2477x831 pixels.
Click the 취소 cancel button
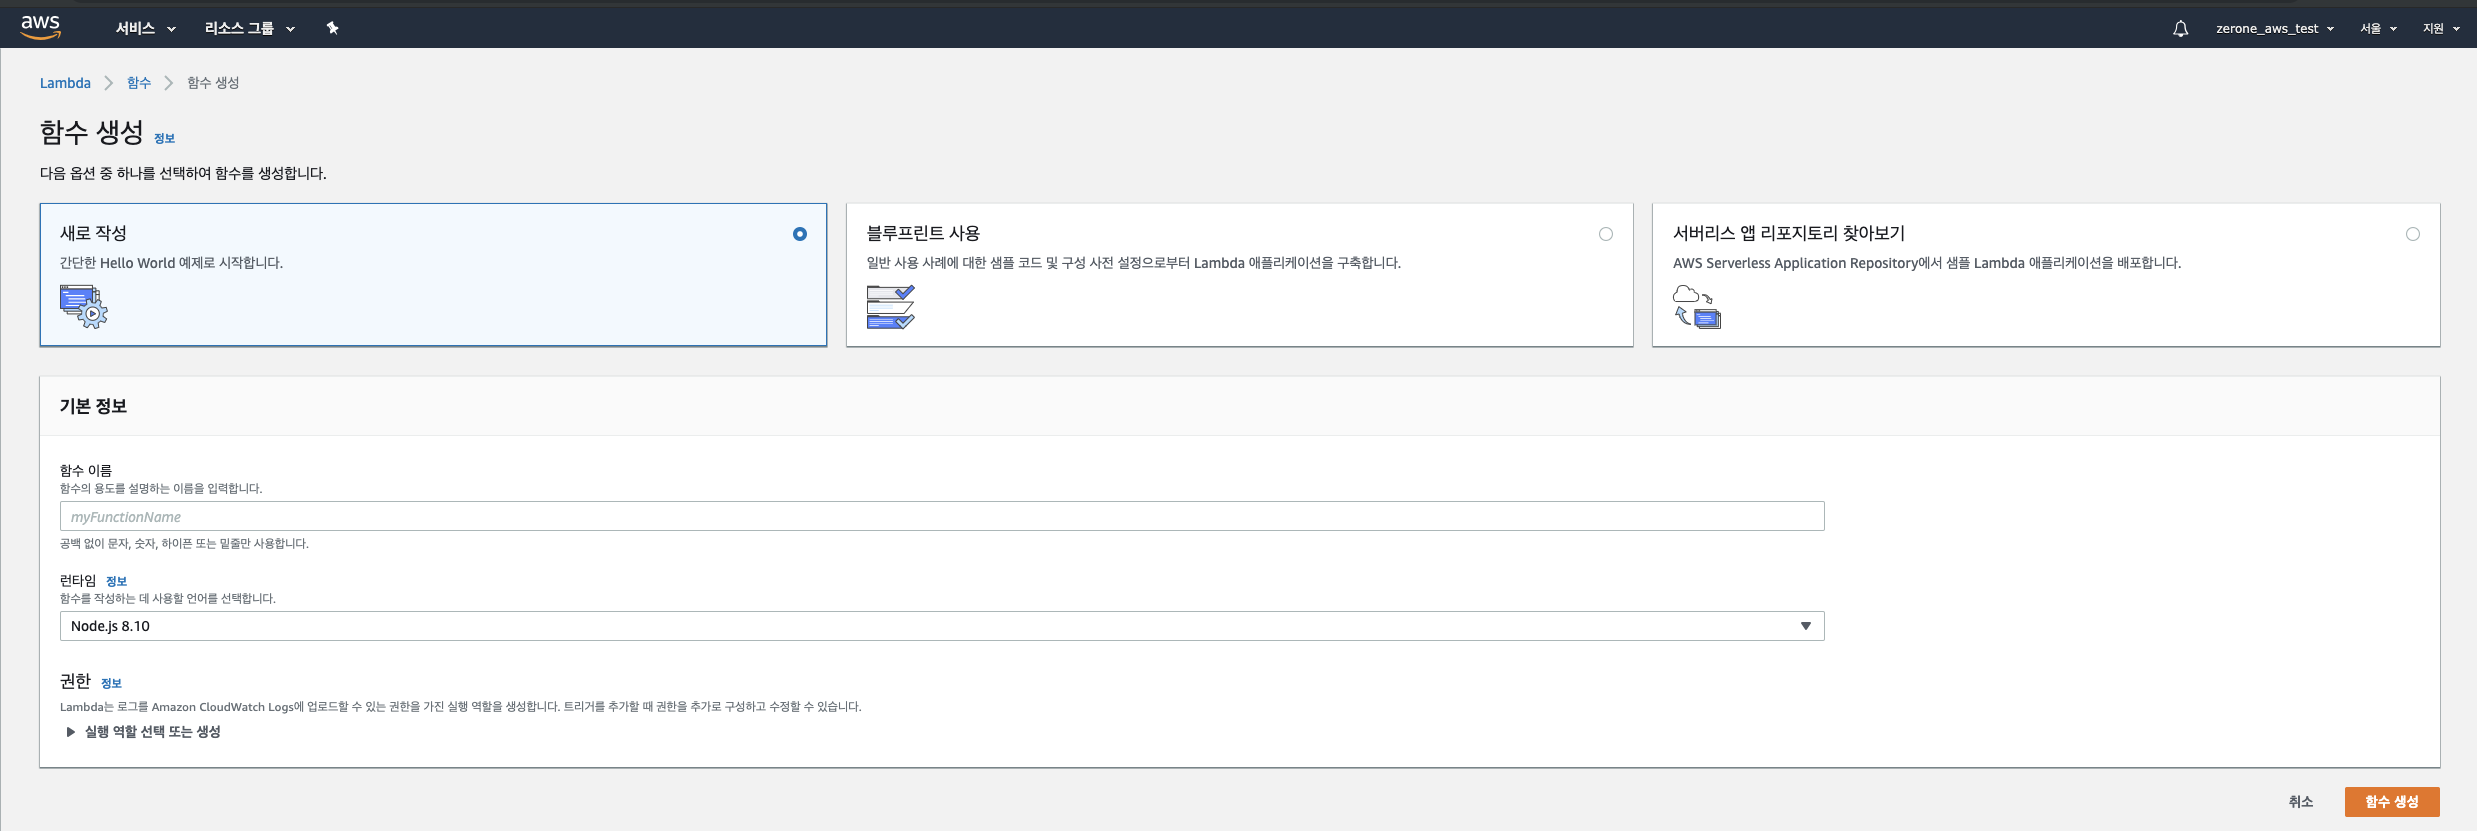click(x=2301, y=802)
